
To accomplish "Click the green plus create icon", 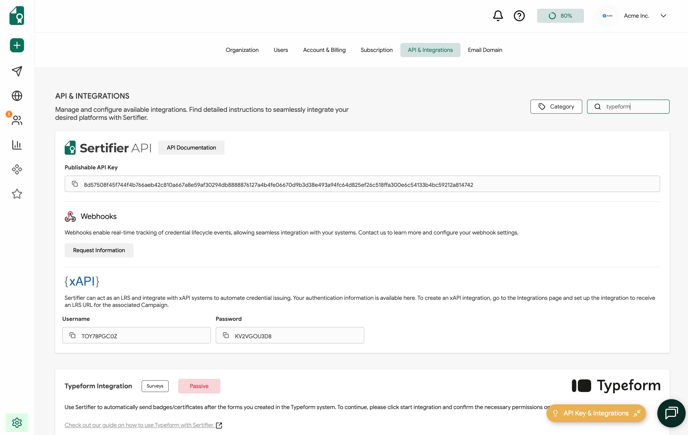I will [x=17, y=45].
